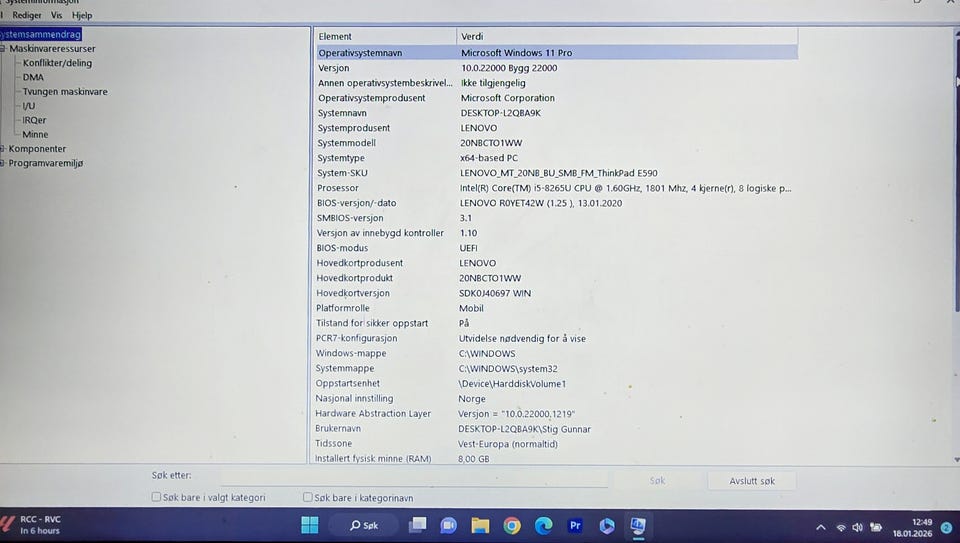960x543 pixels.
Task: Select the Windows-mappe row
Action: 556,353
